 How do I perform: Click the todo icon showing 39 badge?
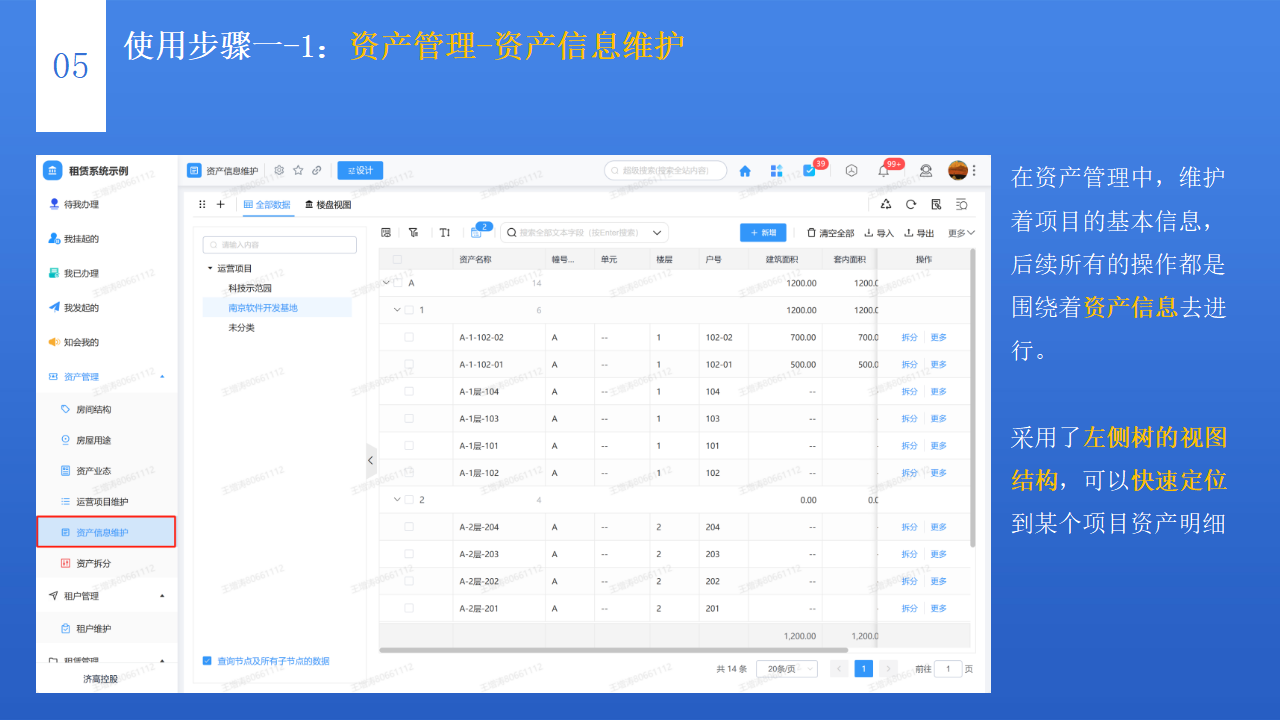[x=809, y=170]
